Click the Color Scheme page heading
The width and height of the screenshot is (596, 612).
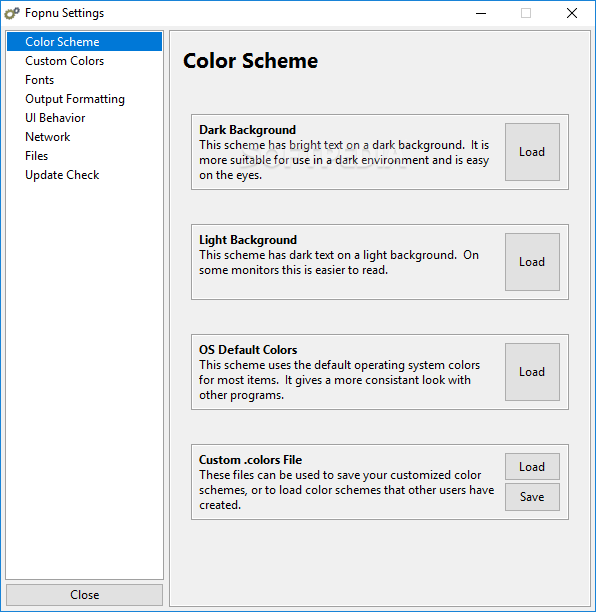pyautogui.click(x=251, y=61)
